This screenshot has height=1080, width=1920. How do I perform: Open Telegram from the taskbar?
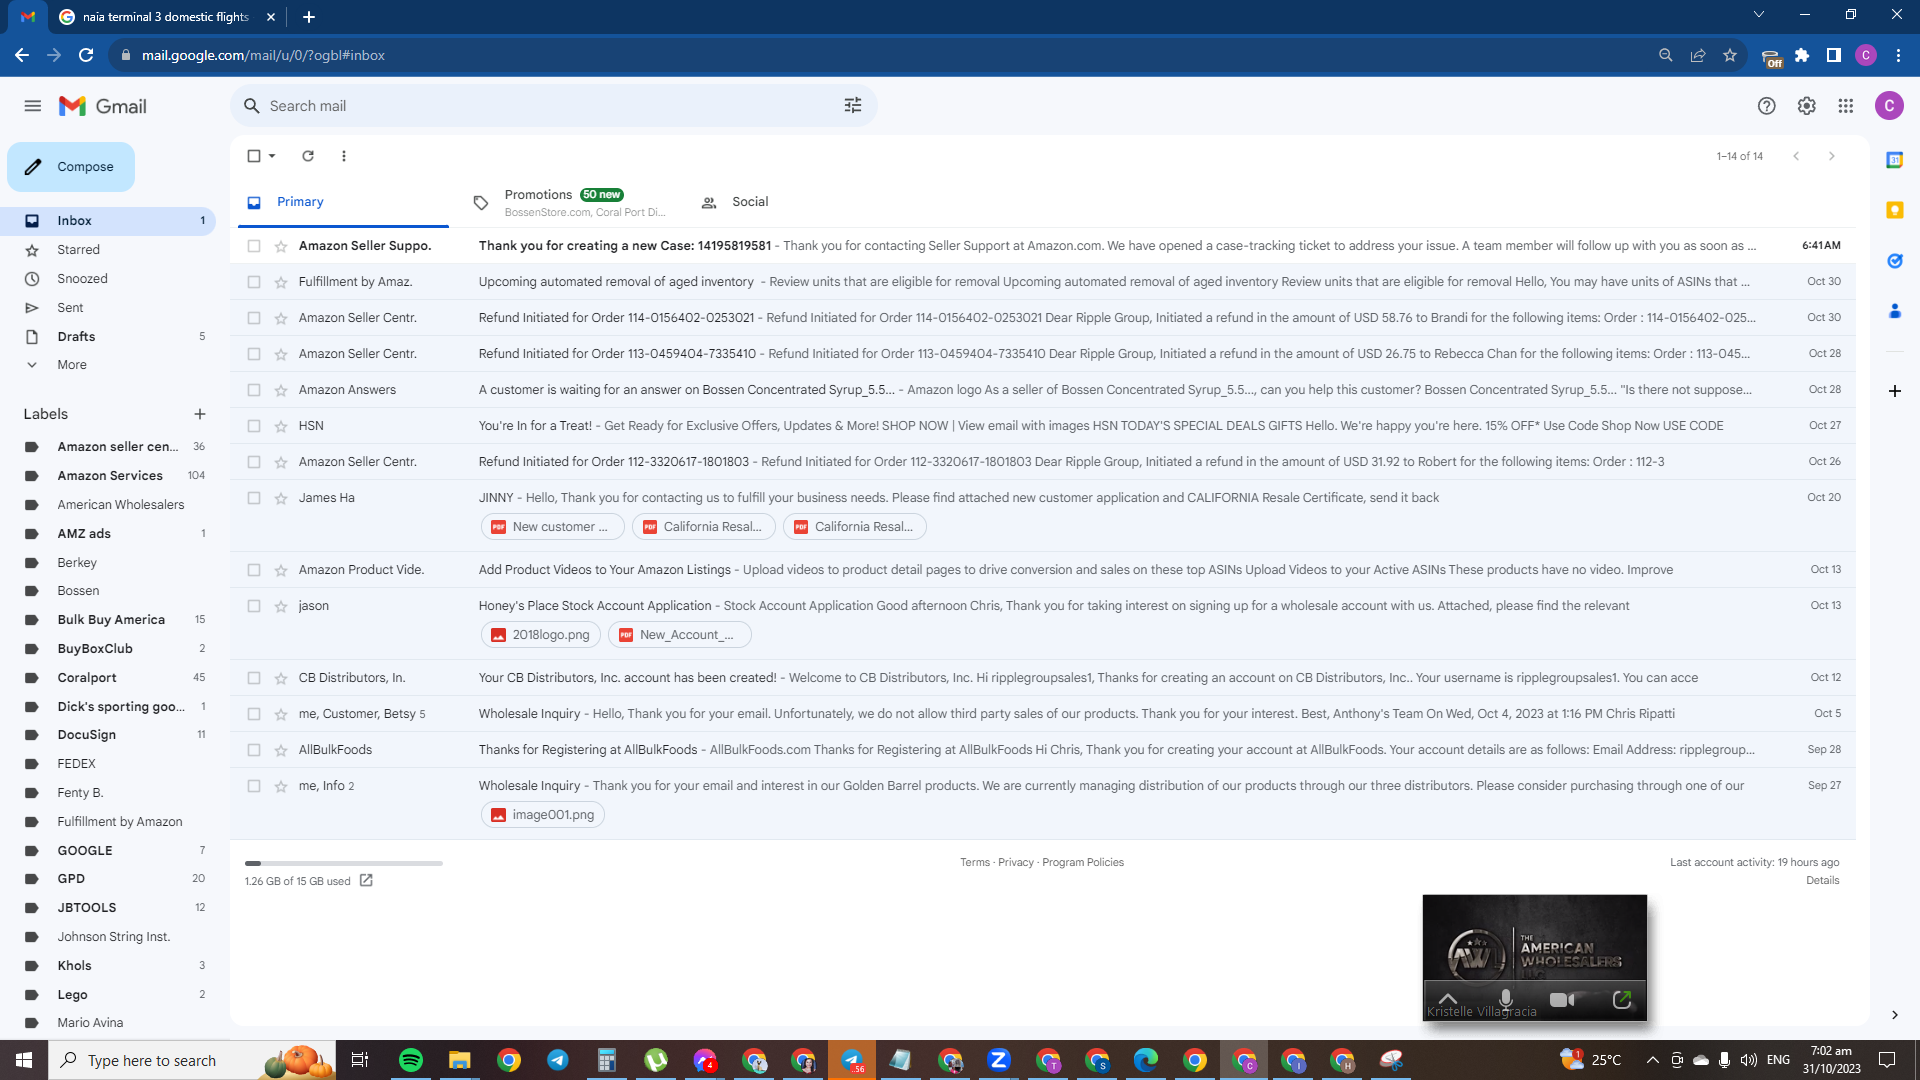pos(558,1060)
